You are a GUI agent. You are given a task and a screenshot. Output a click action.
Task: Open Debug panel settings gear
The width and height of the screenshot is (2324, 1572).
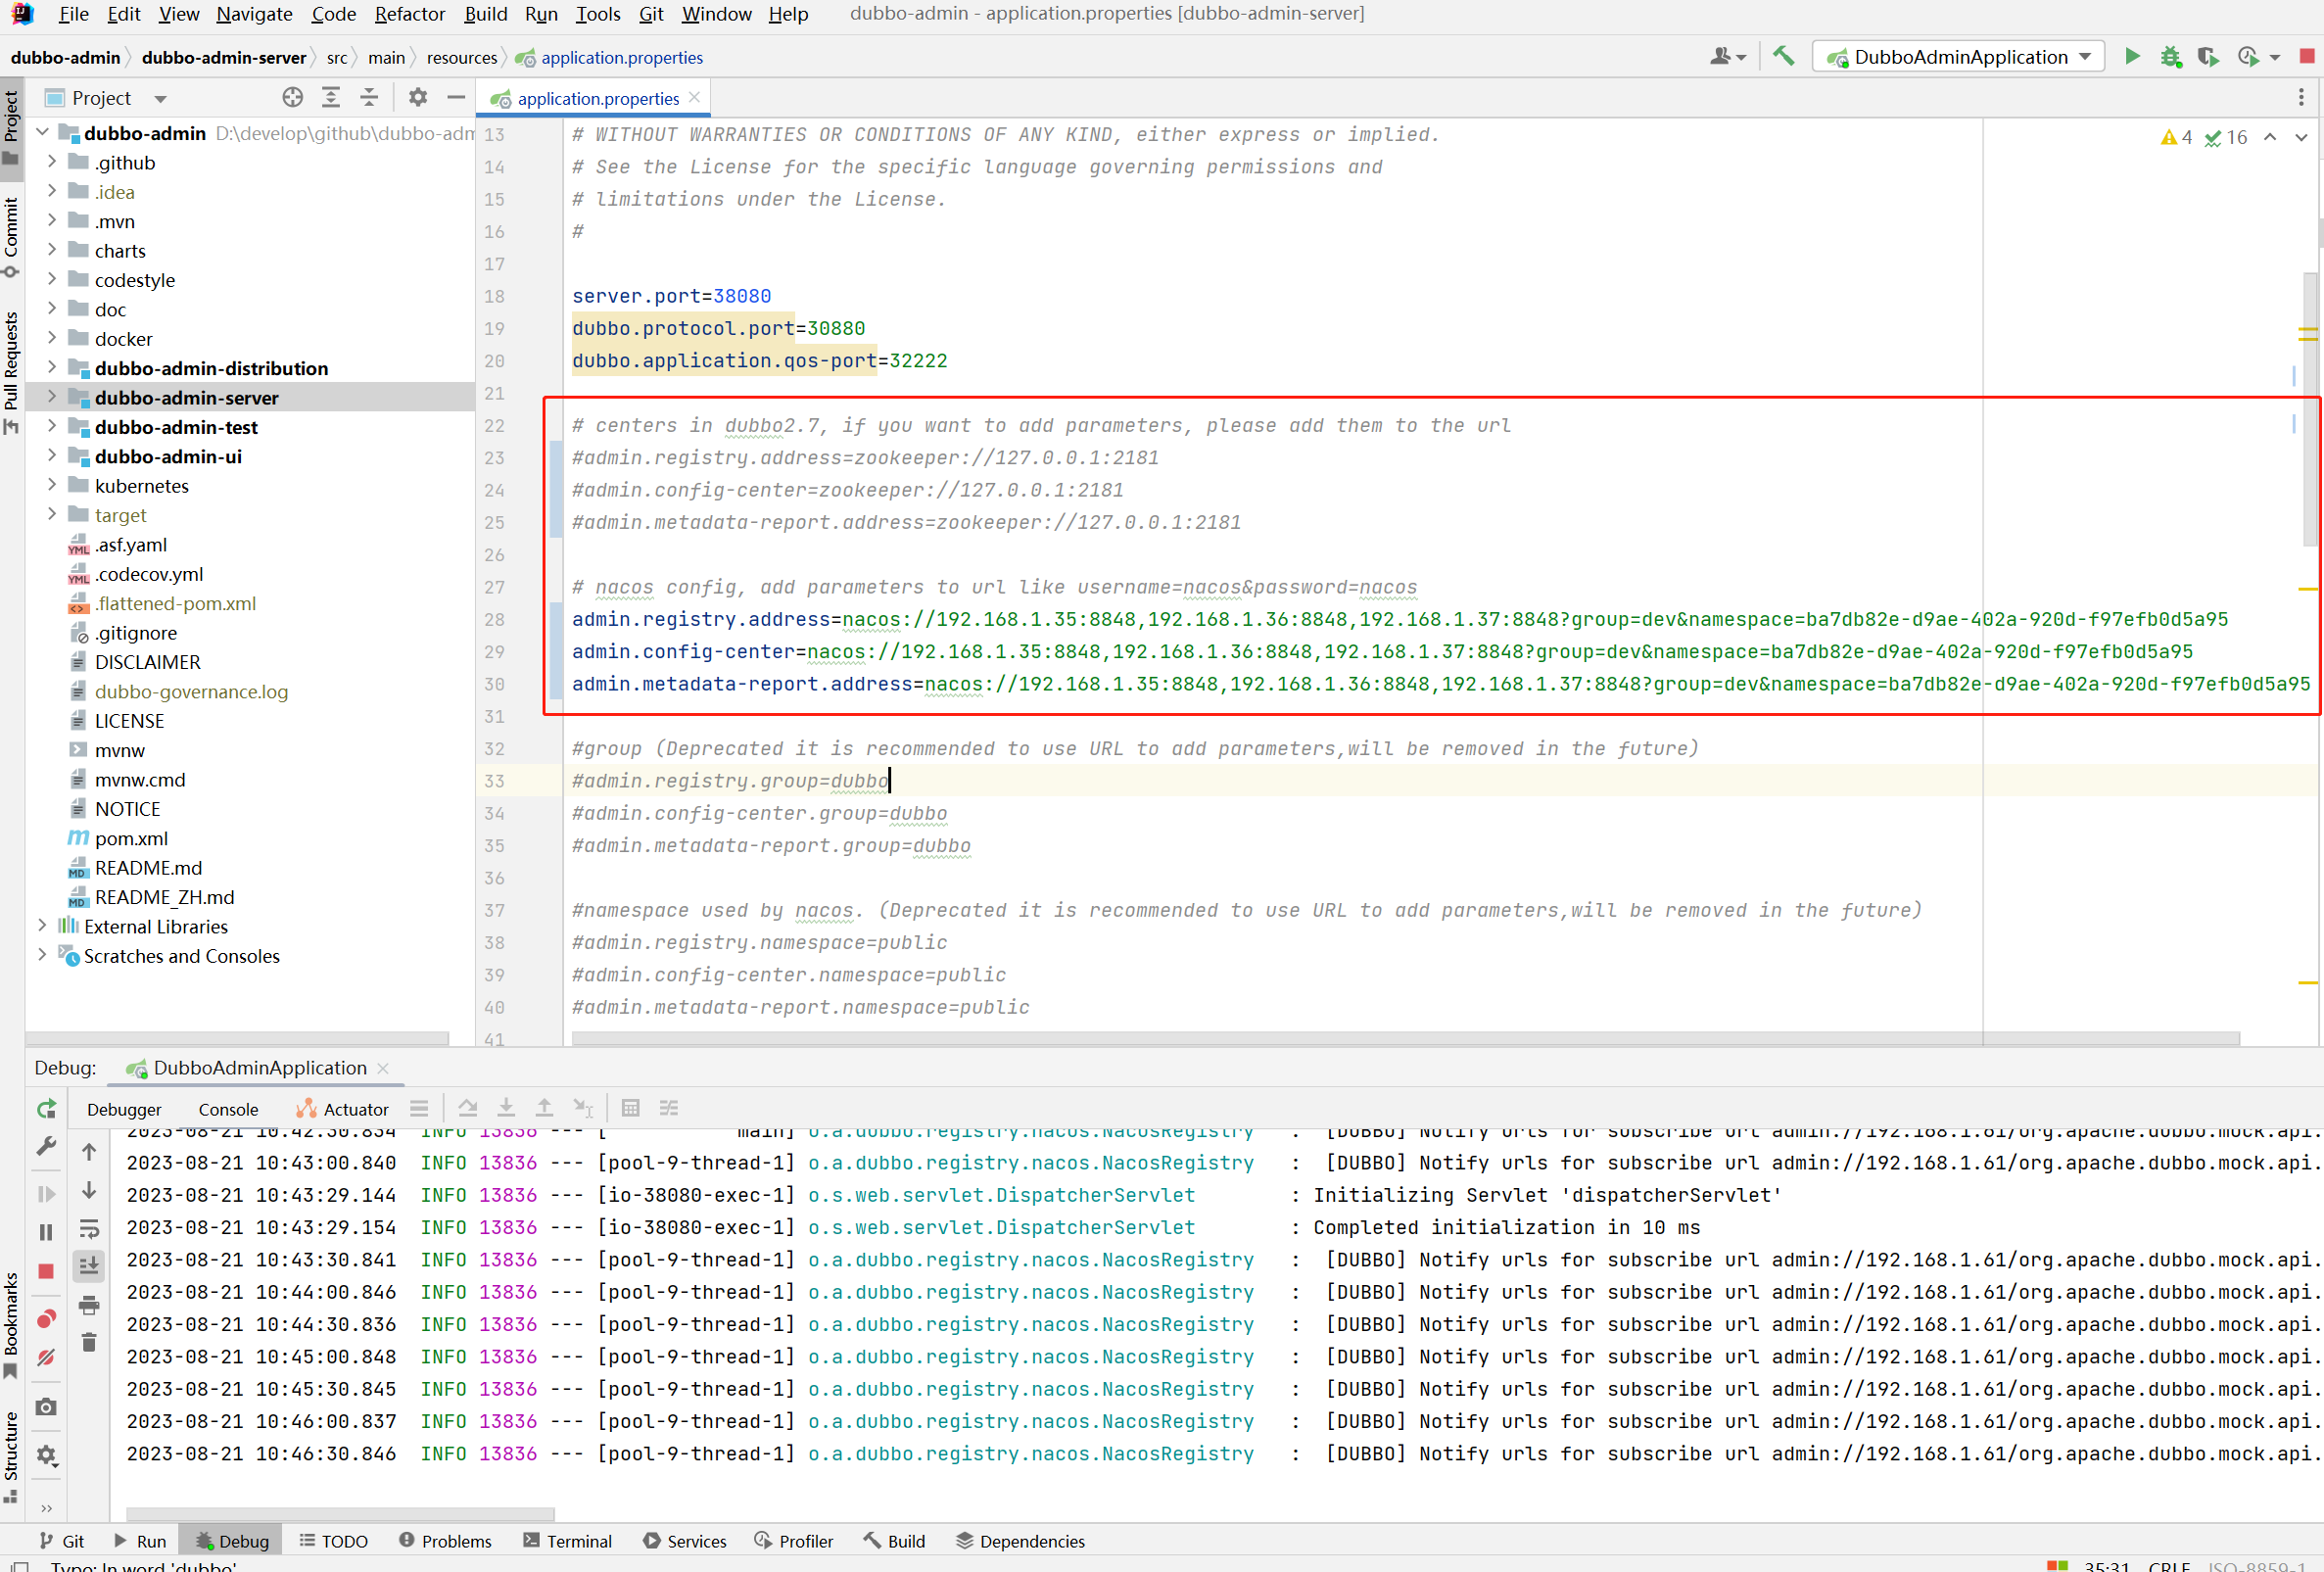(x=46, y=1455)
